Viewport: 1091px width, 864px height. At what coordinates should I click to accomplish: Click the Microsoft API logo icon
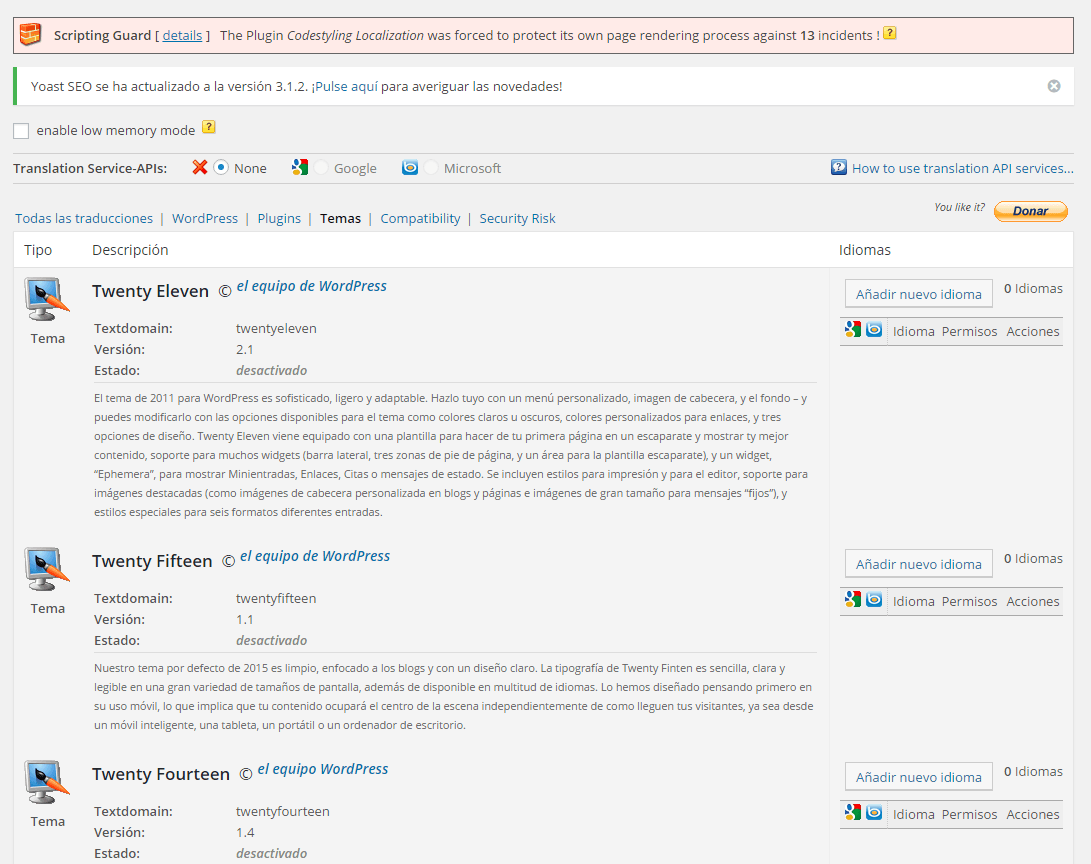coord(410,167)
